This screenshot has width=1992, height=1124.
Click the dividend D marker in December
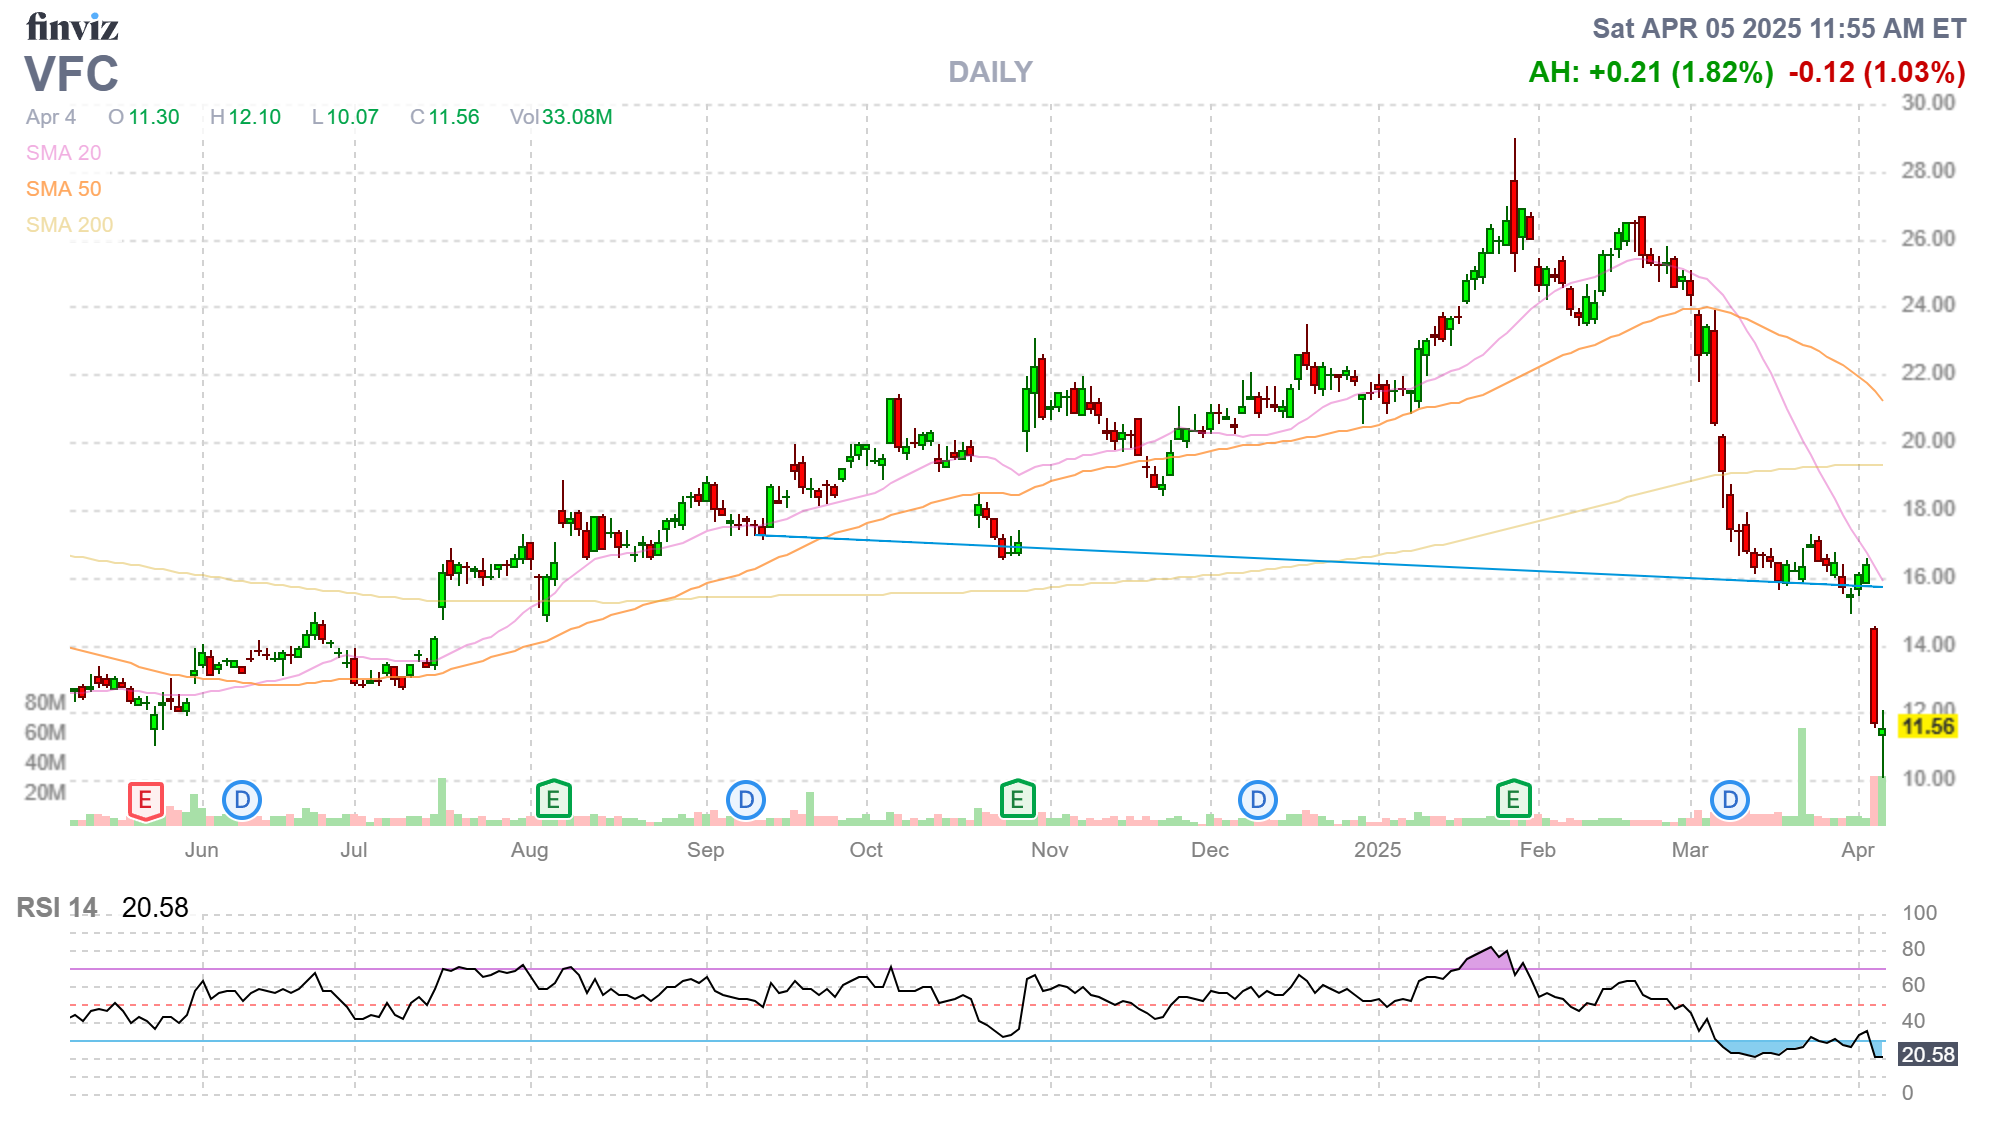click(1258, 800)
